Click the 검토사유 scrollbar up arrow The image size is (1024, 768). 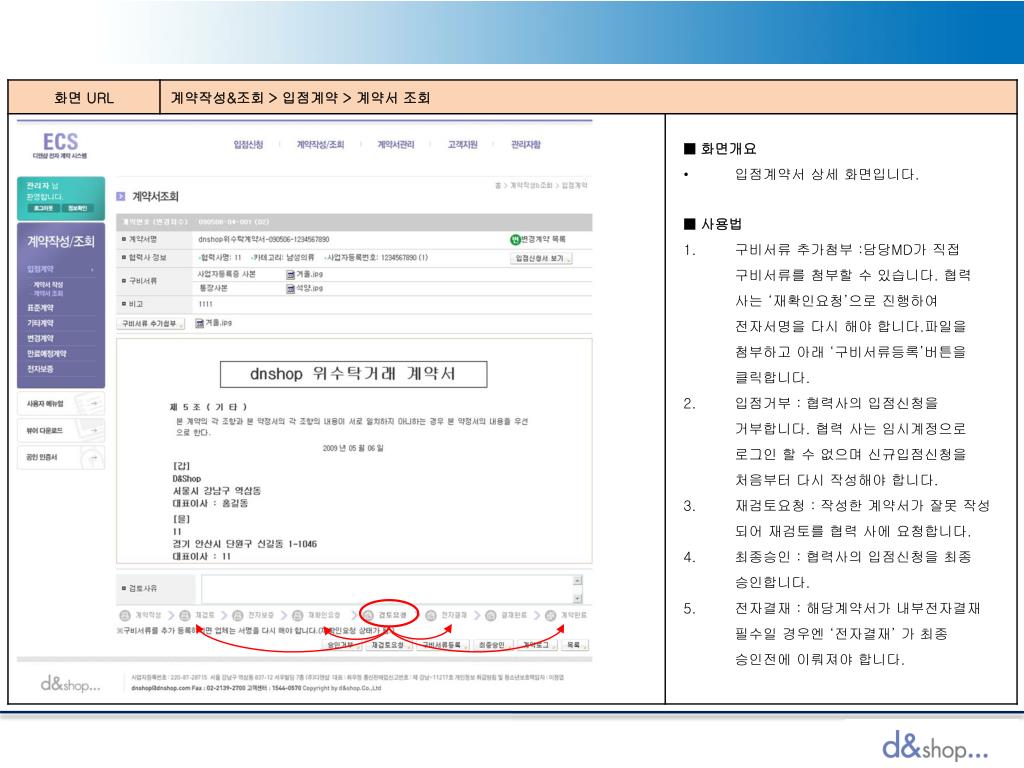point(577,581)
